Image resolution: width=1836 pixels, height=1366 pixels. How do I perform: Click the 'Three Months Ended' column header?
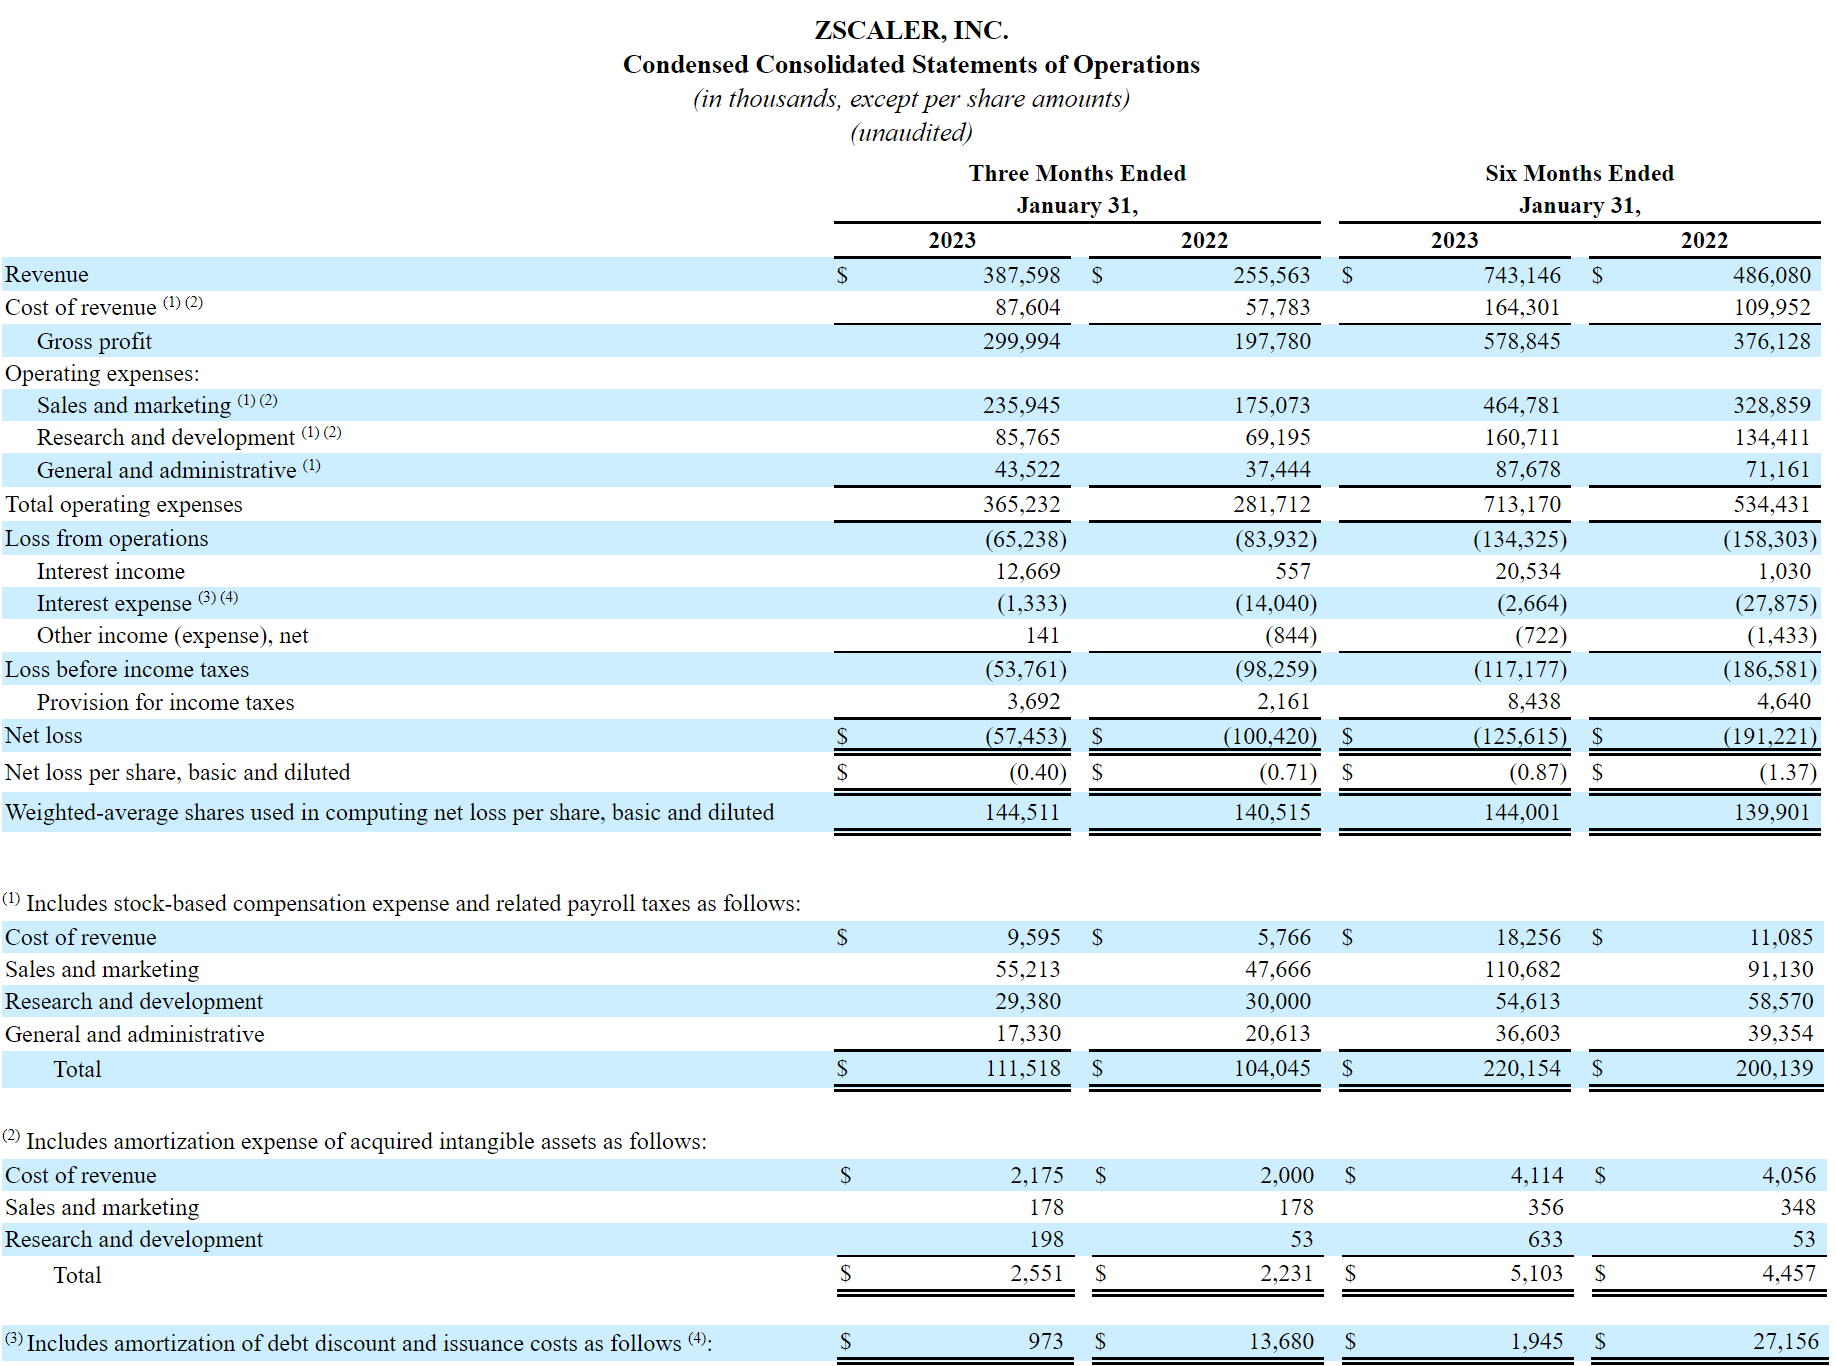click(1077, 173)
